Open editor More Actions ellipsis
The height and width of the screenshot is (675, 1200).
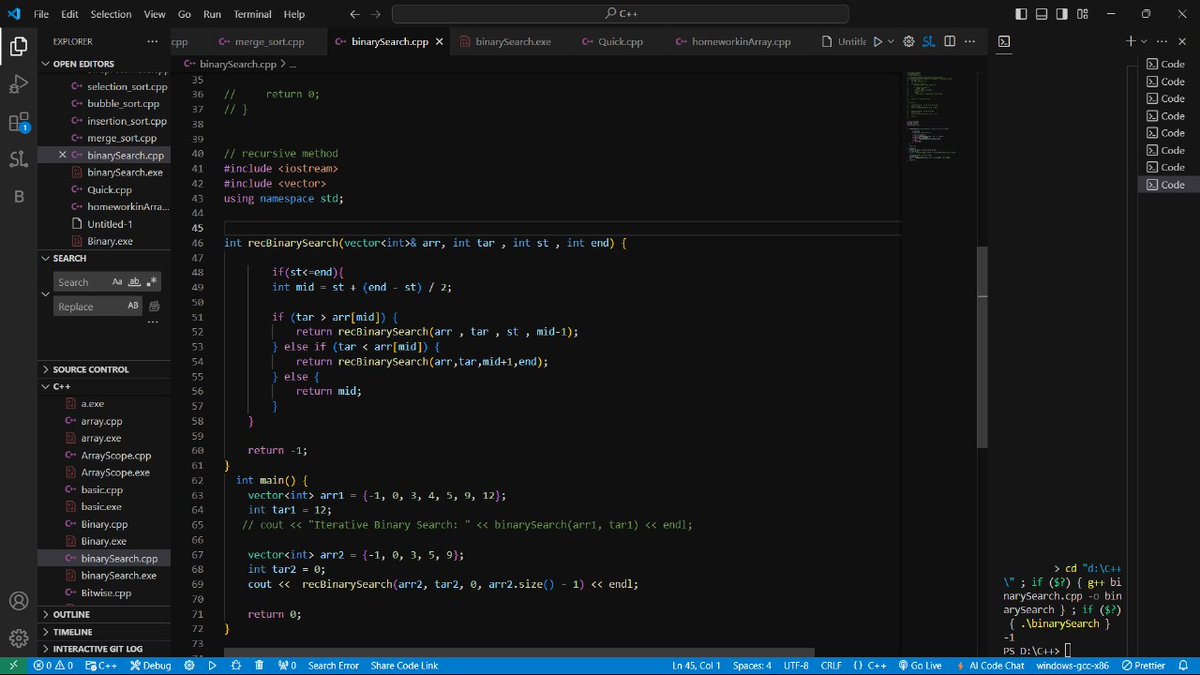[970, 42]
